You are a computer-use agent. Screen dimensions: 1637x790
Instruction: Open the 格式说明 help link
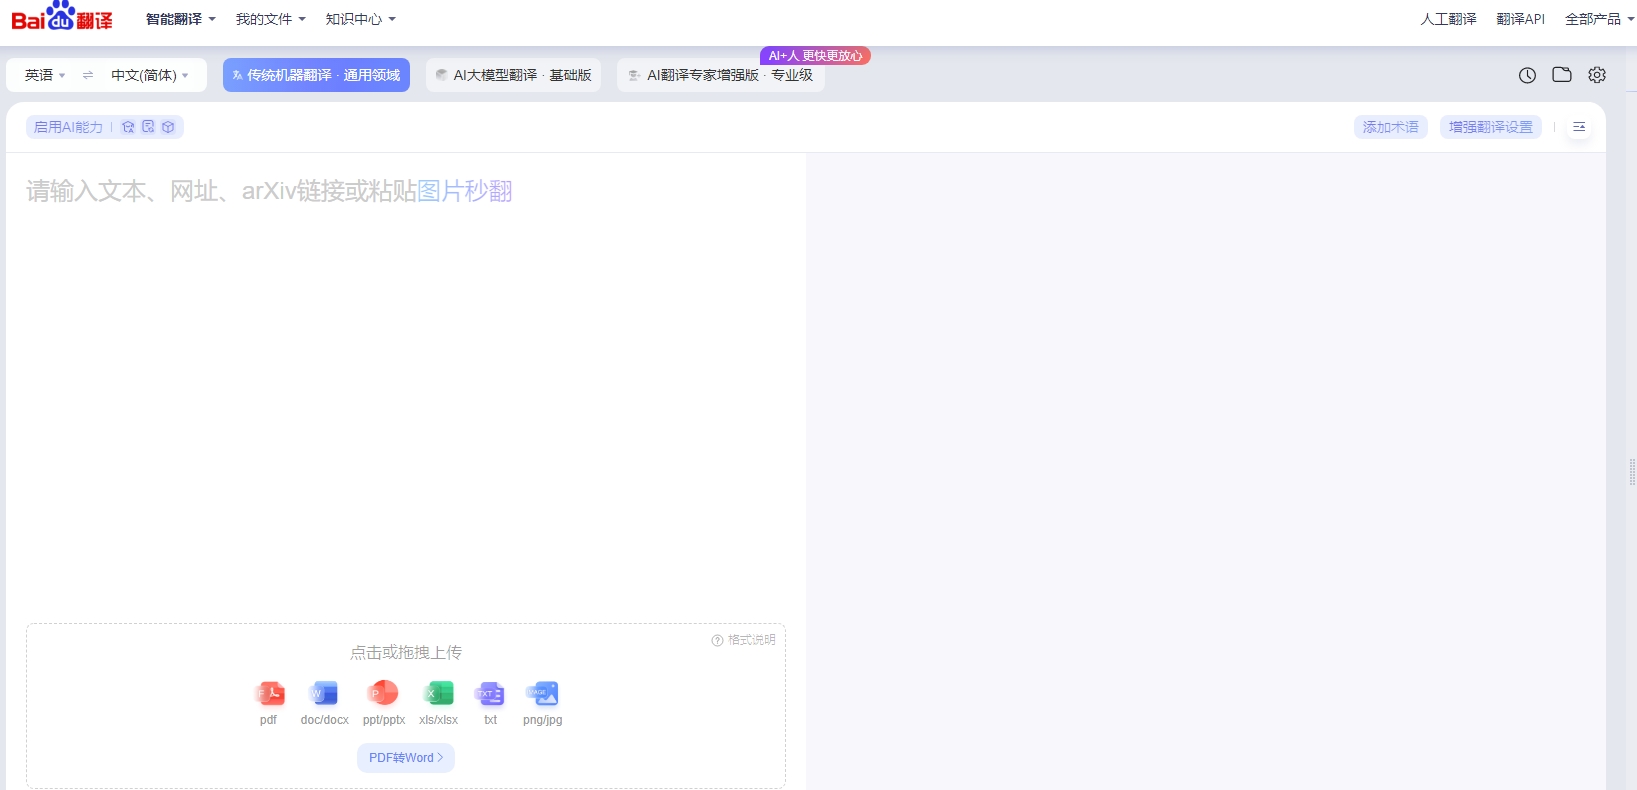coord(743,640)
